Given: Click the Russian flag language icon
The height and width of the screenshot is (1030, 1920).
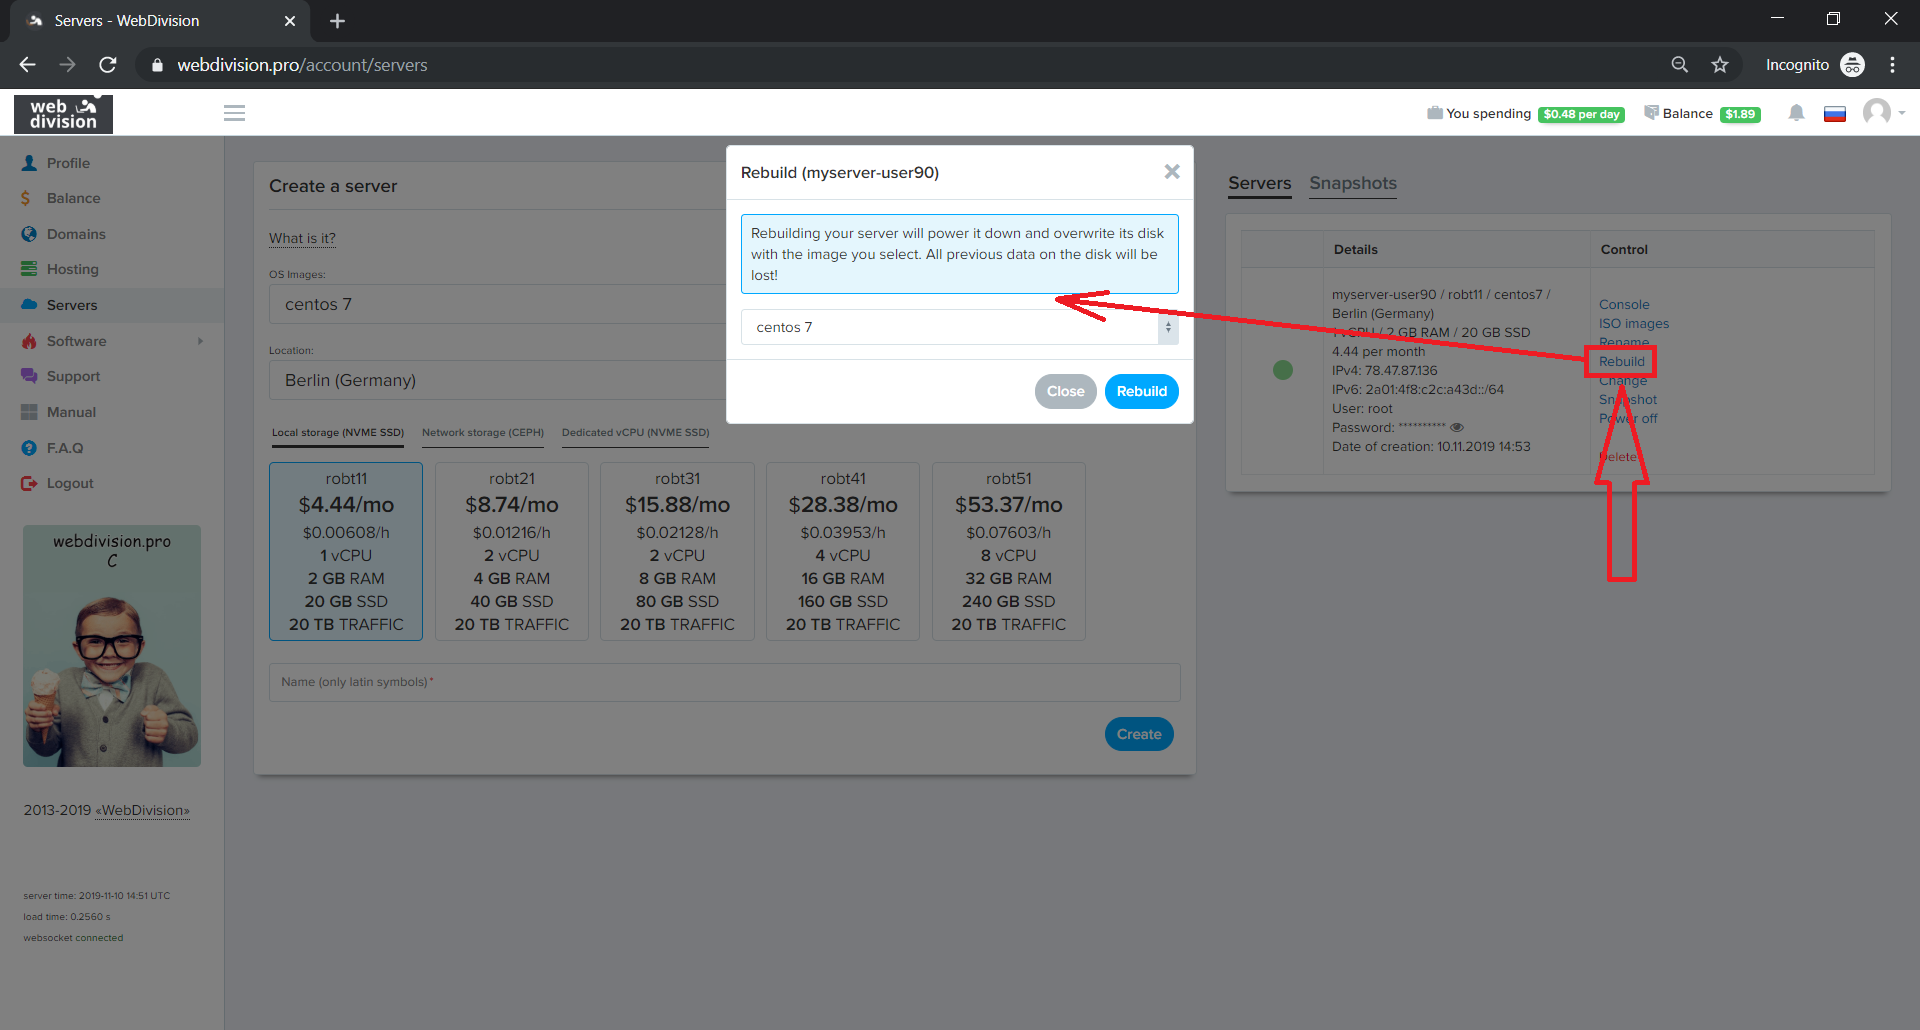Looking at the screenshot, I should [1834, 114].
